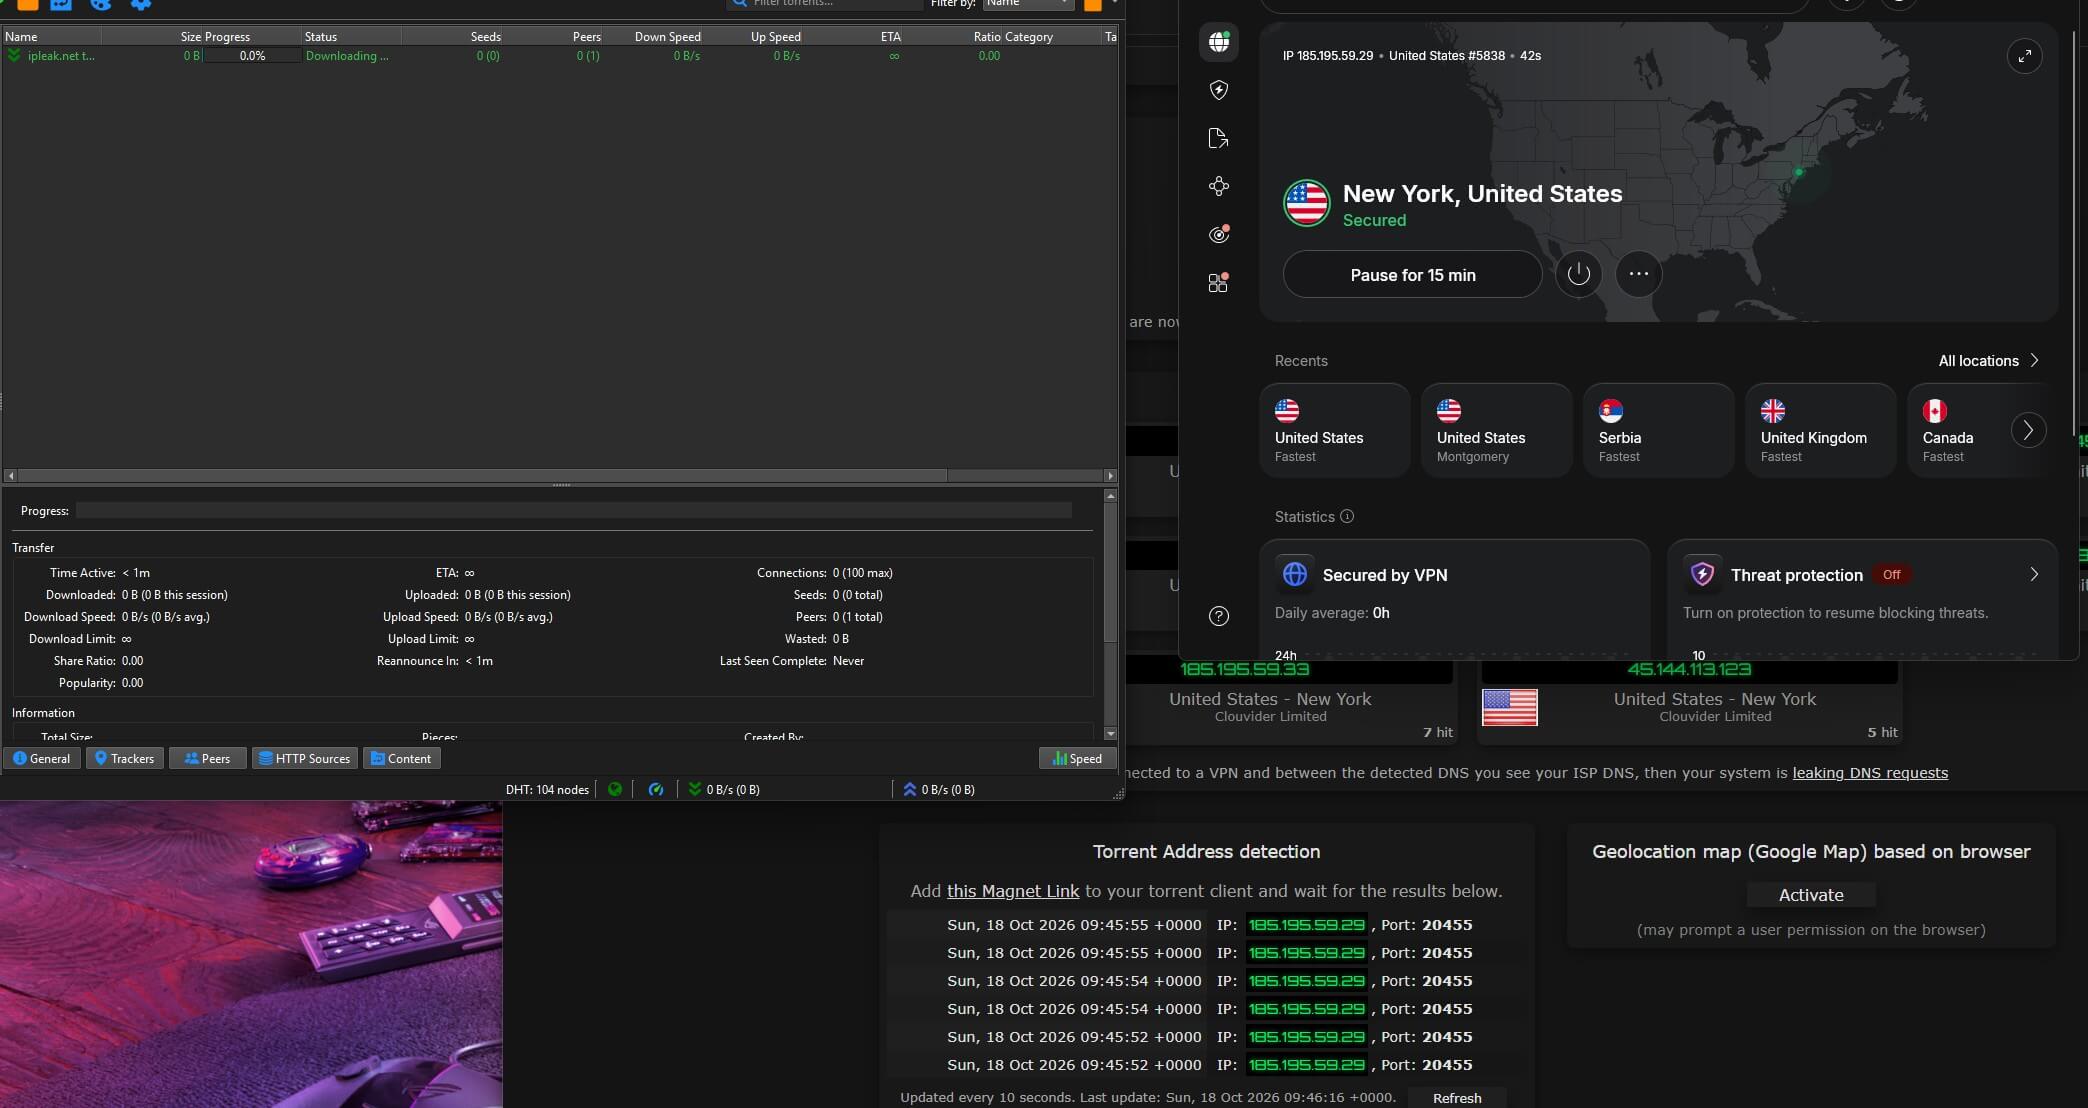Image resolution: width=2088 pixels, height=1108 pixels.
Task: Click the United States flag beside New York
Action: 1306,203
